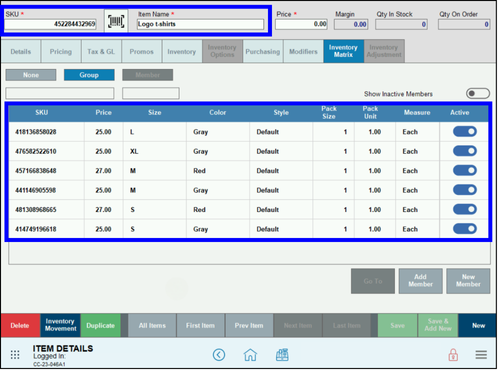Open the Inventory Options tab
Screen dimensions: 498x370
coord(222,51)
